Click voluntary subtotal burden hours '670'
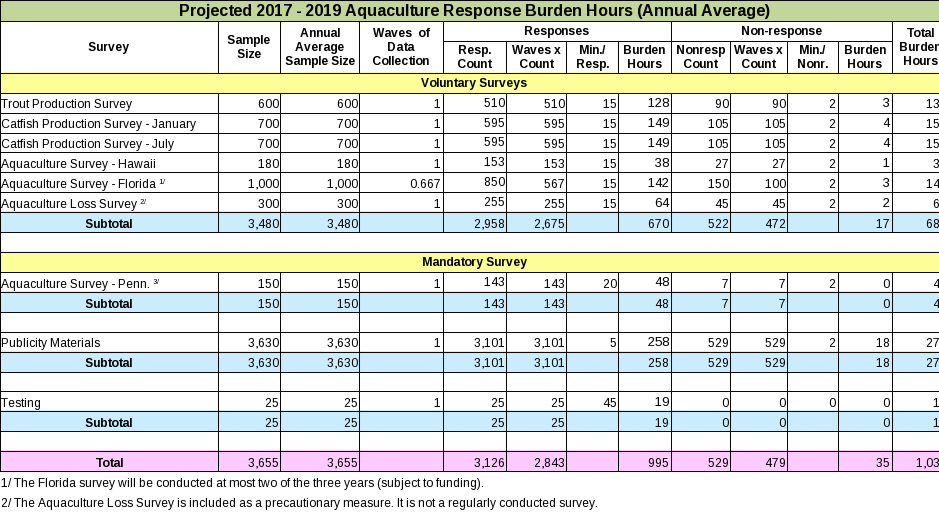This screenshot has height=512, width=939. 644,223
